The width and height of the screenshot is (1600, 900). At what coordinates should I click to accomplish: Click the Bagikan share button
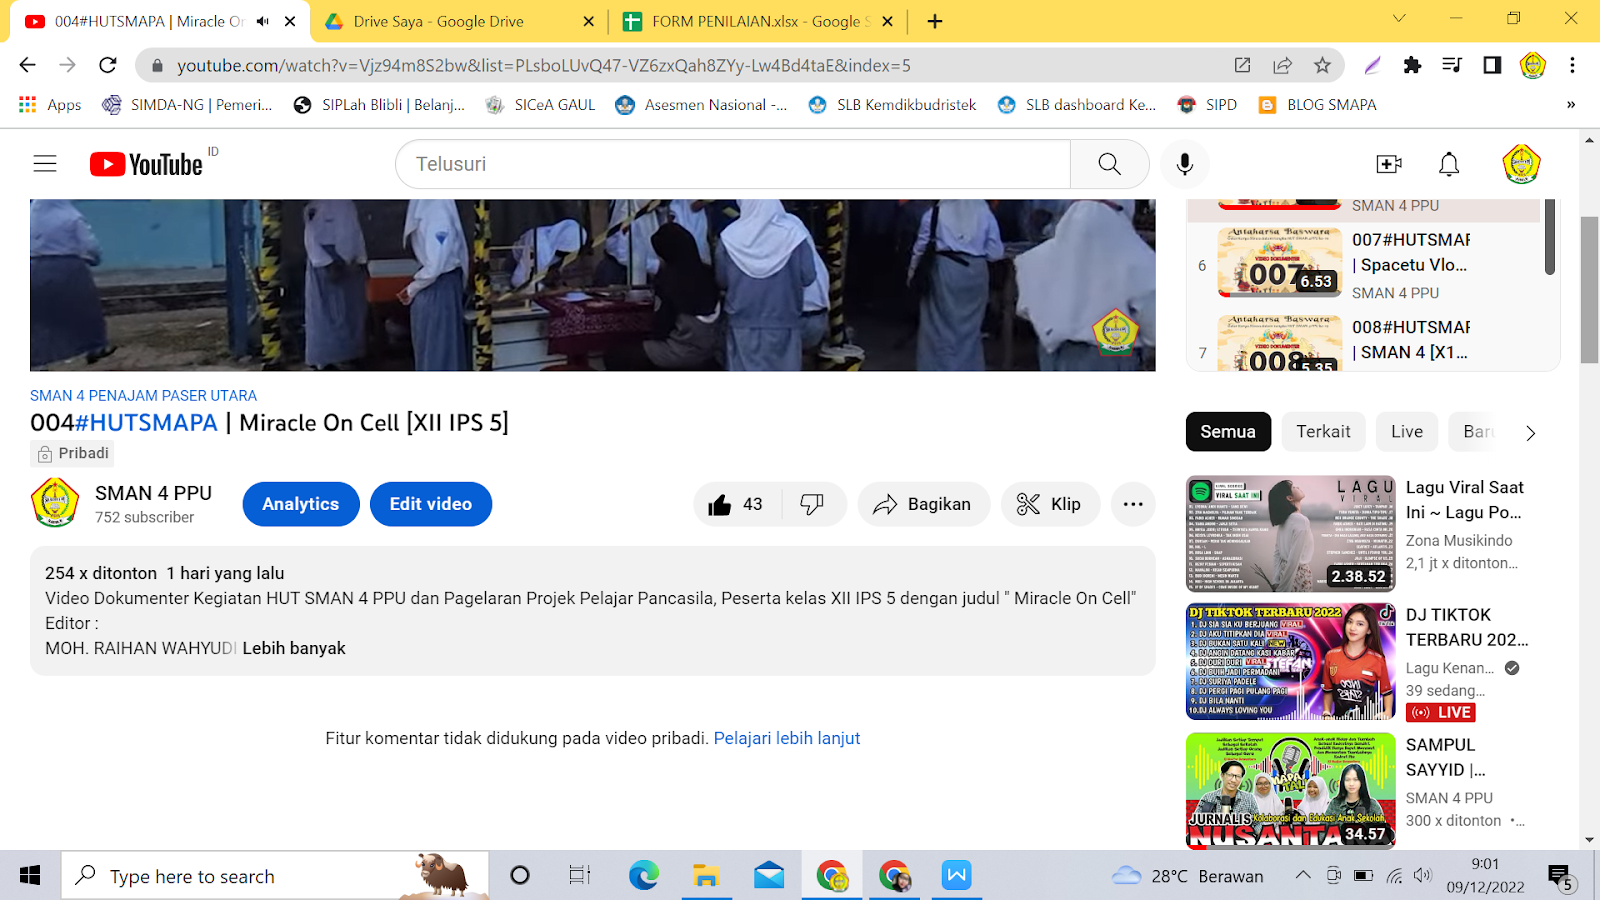tap(924, 504)
